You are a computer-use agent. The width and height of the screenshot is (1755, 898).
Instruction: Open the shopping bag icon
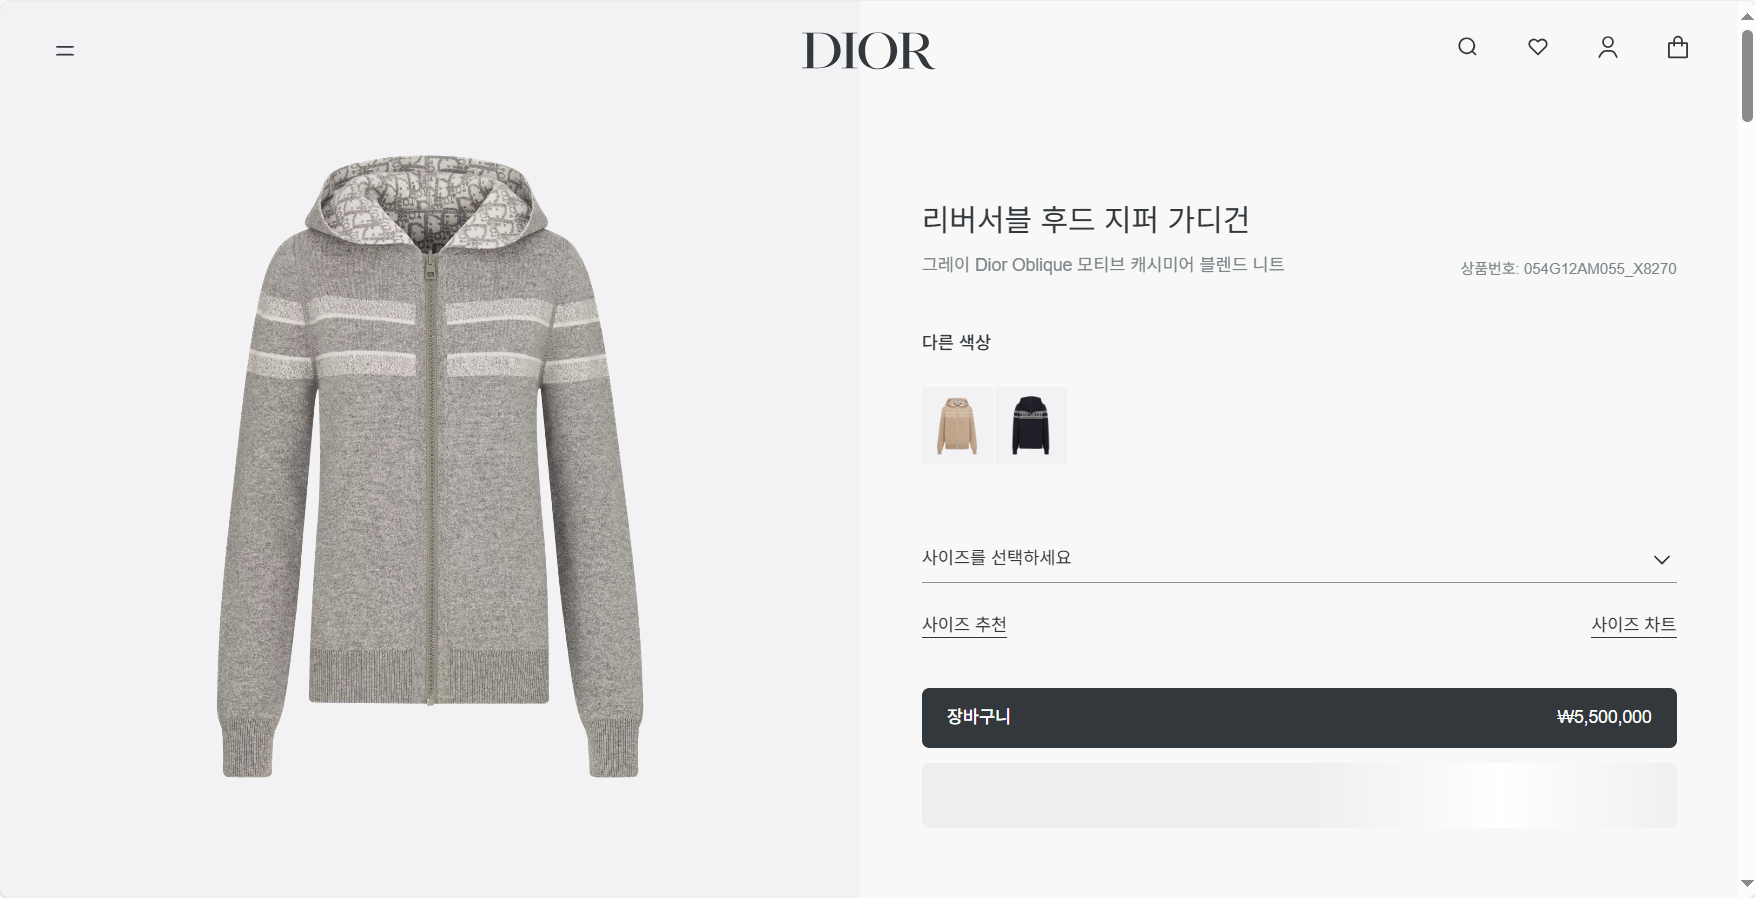pyautogui.click(x=1678, y=47)
